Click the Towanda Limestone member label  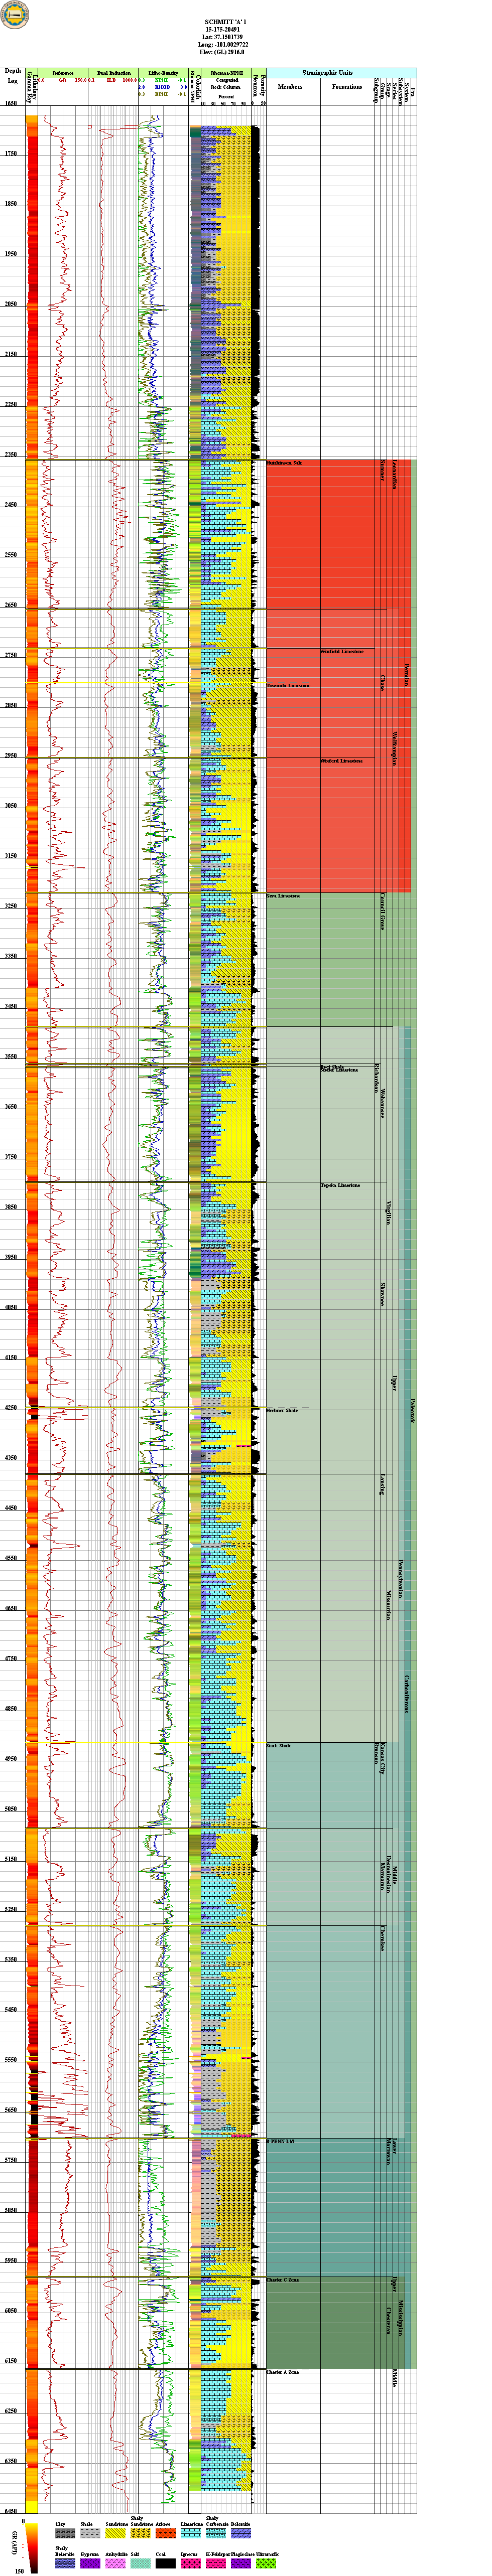pyautogui.click(x=288, y=686)
